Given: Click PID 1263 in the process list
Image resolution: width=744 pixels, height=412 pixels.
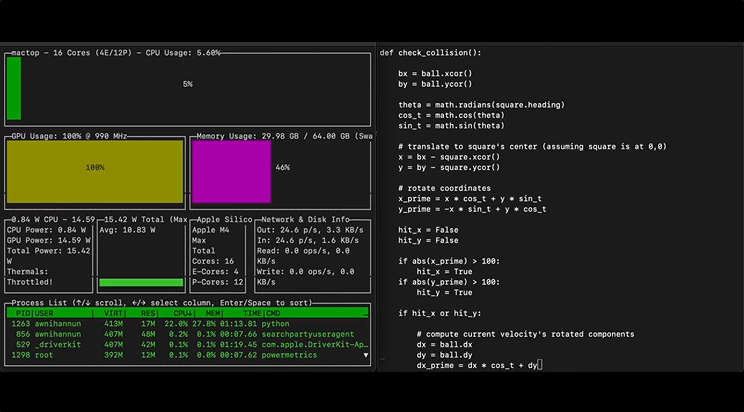Looking at the screenshot, I should (x=21, y=324).
